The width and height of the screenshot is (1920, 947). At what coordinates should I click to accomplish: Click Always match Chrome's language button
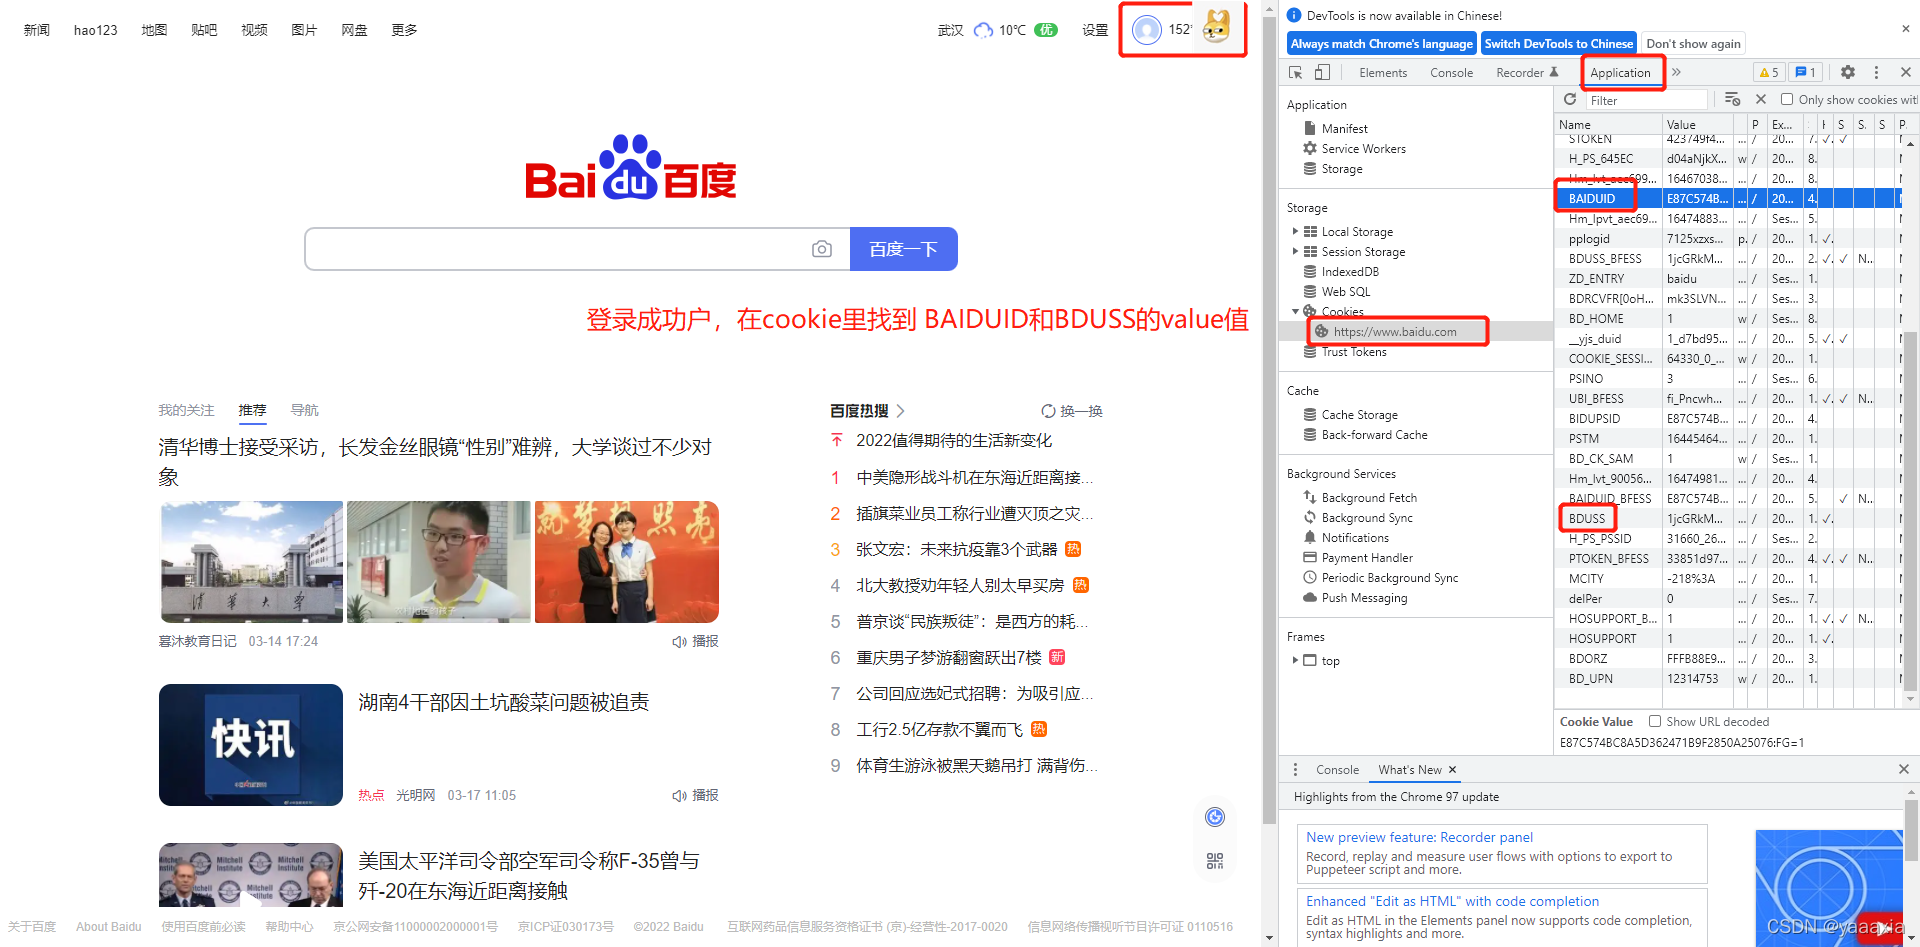pyautogui.click(x=1381, y=43)
